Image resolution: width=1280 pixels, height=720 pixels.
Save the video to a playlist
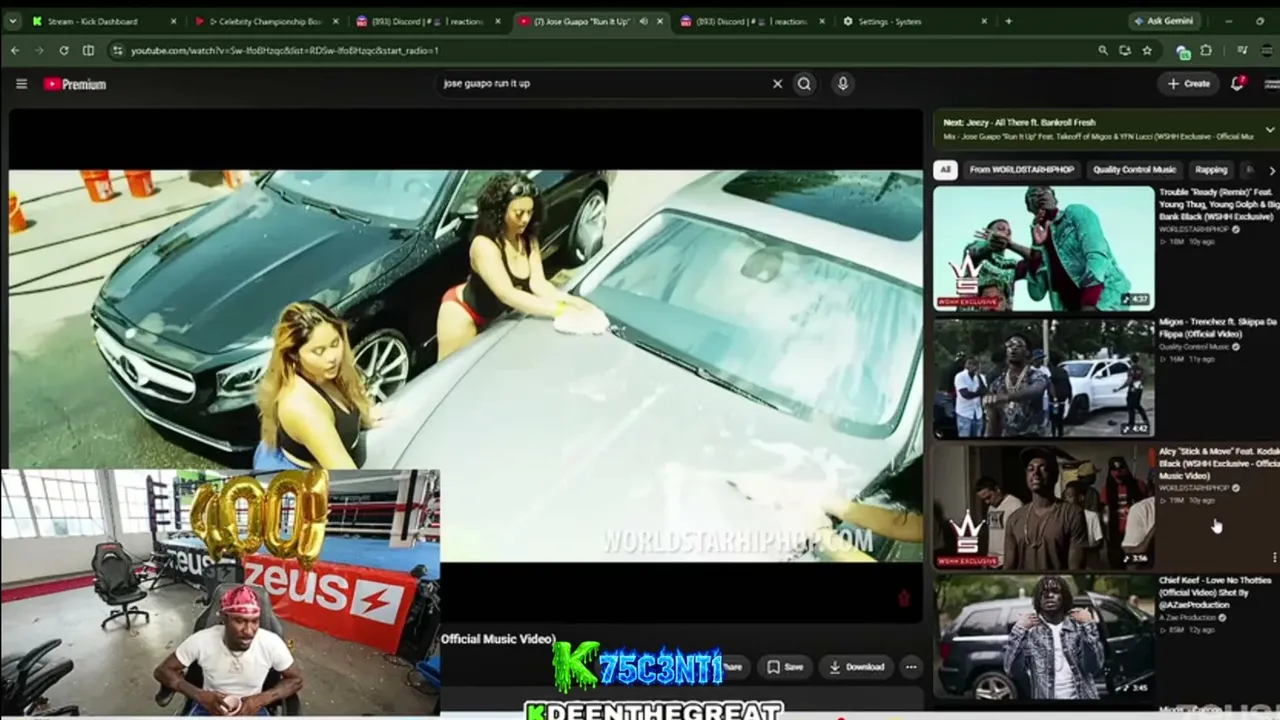(x=785, y=667)
